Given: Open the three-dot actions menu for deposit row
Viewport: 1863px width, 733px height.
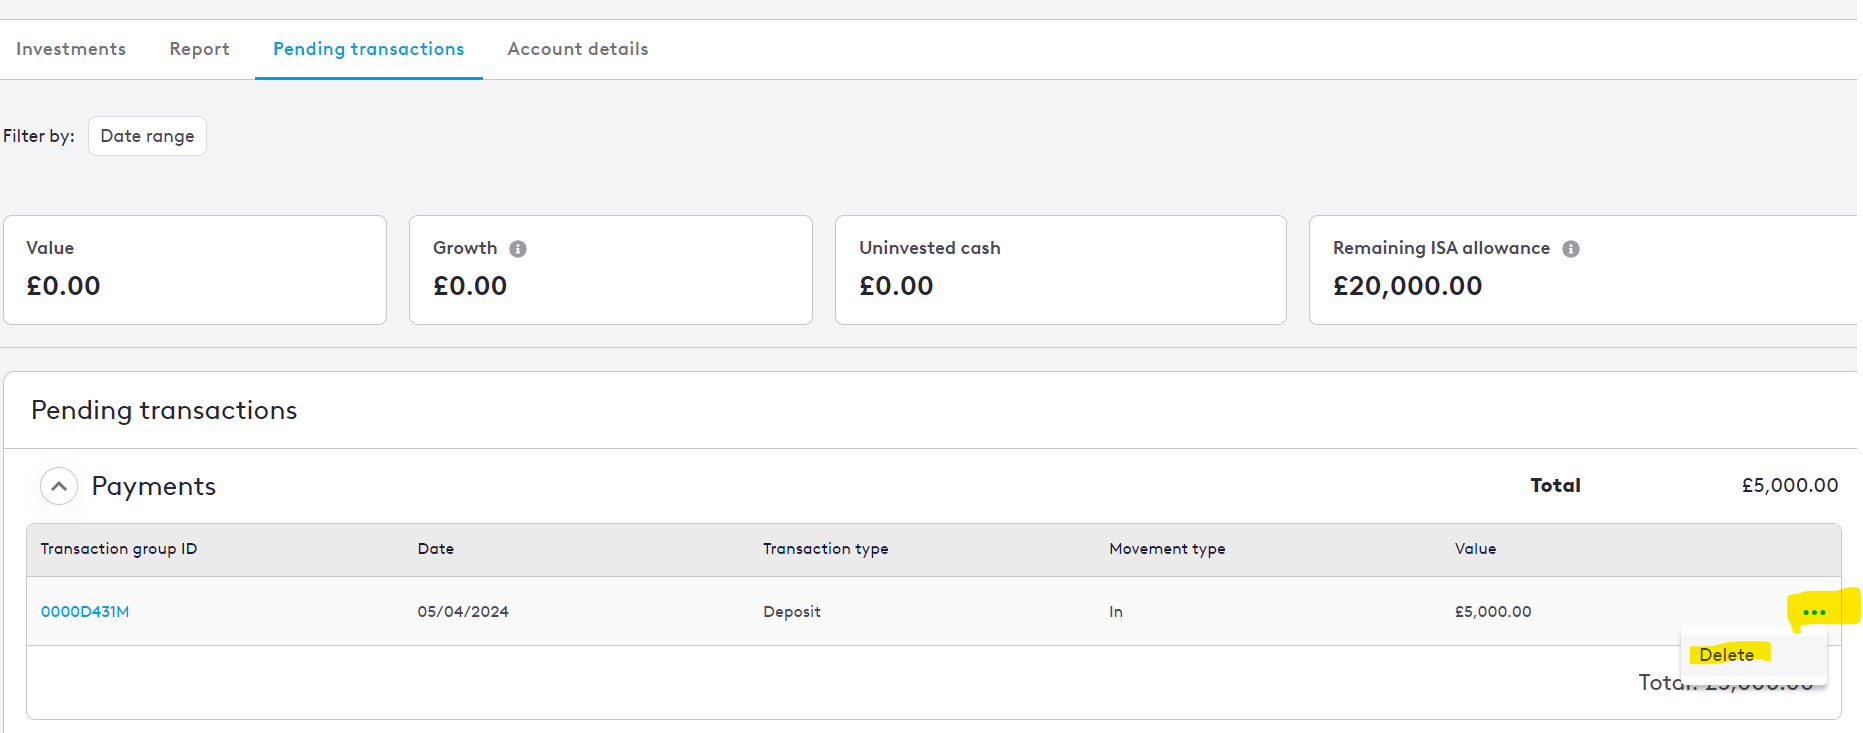Looking at the screenshot, I should (x=1814, y=612).
